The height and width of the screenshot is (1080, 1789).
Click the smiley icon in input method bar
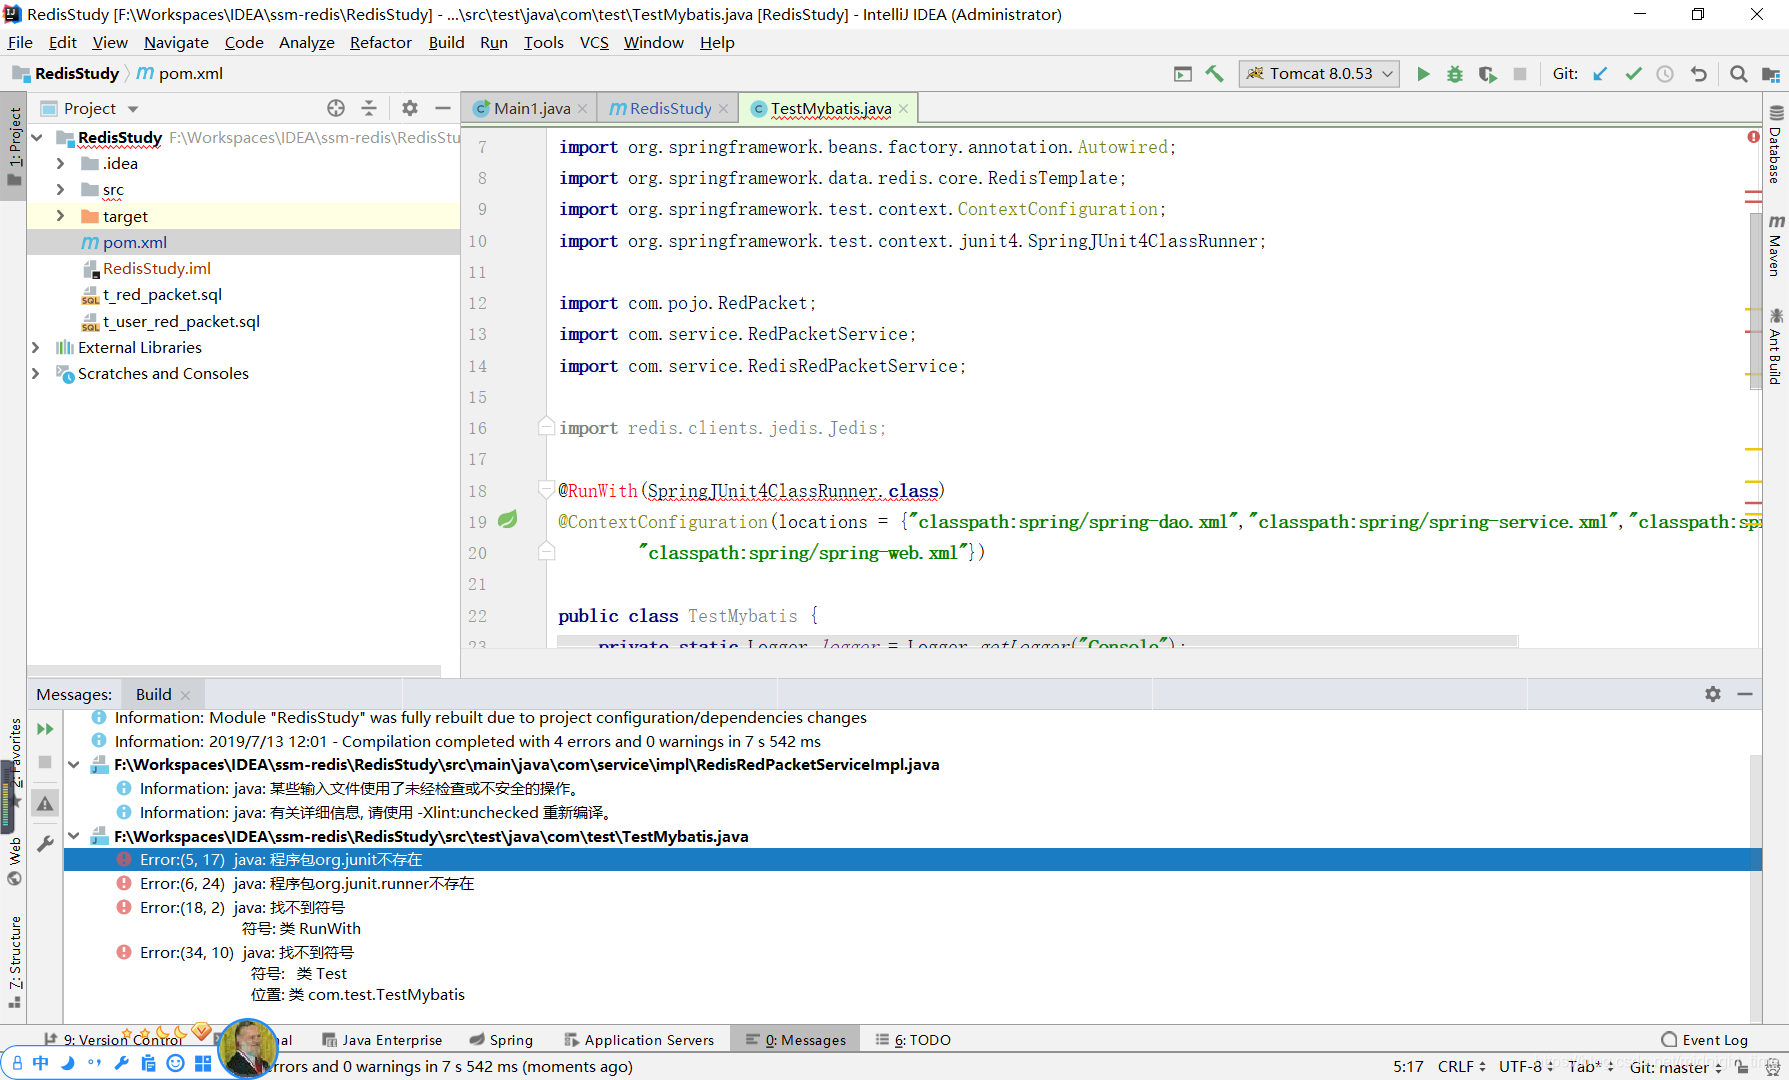175,1063
